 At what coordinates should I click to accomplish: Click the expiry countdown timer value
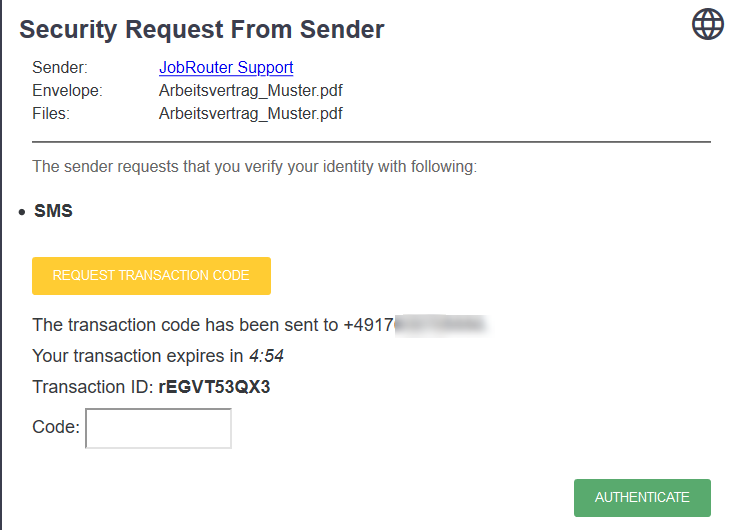[x=267, y=355]
